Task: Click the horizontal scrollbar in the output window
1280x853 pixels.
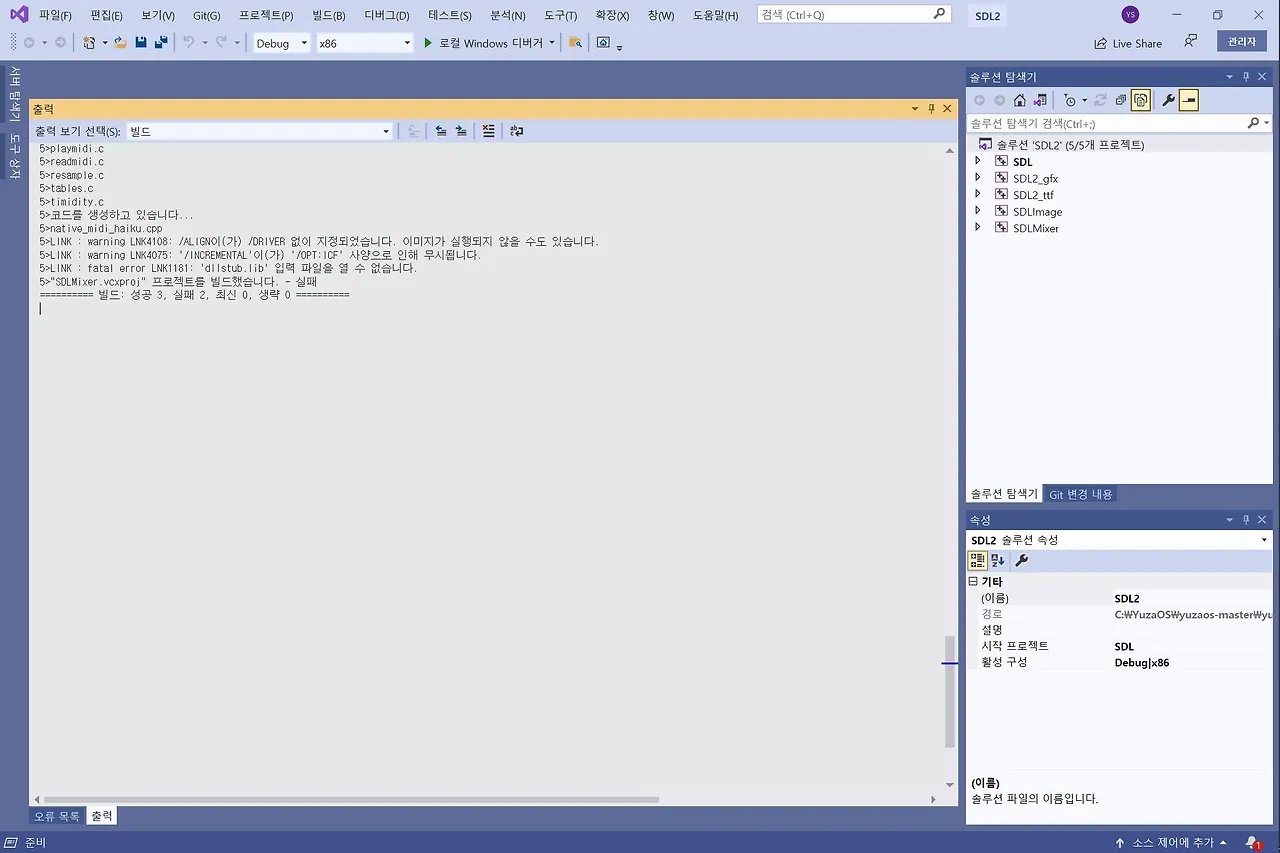Action: pos(351,799)
